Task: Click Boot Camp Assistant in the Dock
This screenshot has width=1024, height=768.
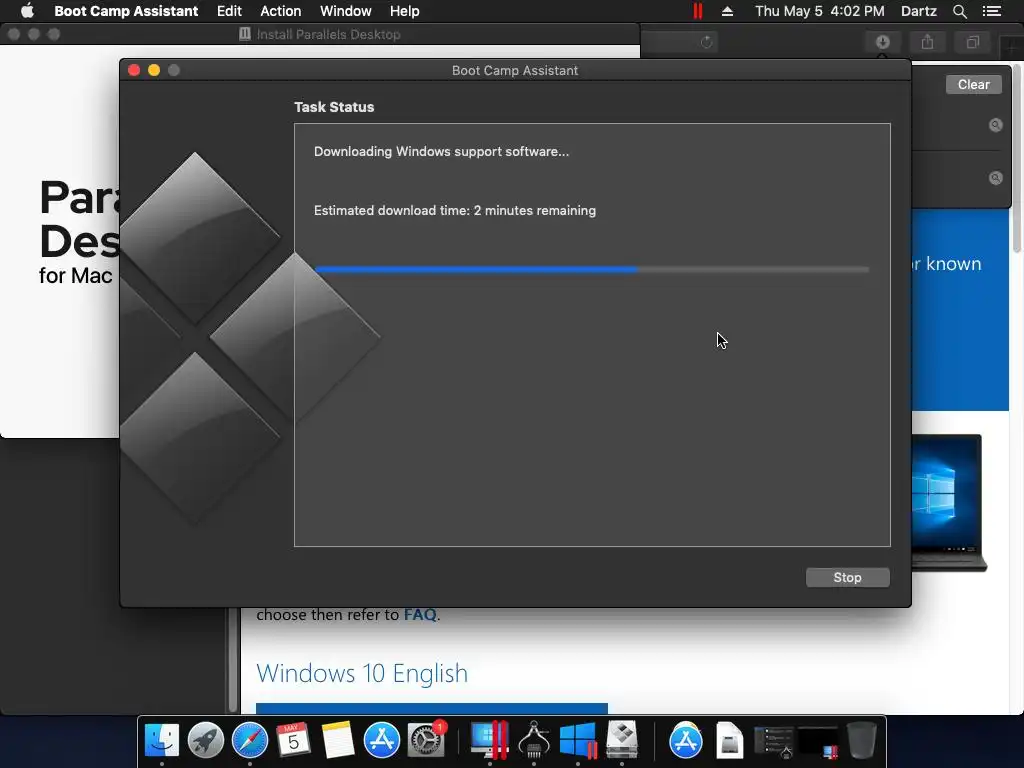Action: coord(622,740)
